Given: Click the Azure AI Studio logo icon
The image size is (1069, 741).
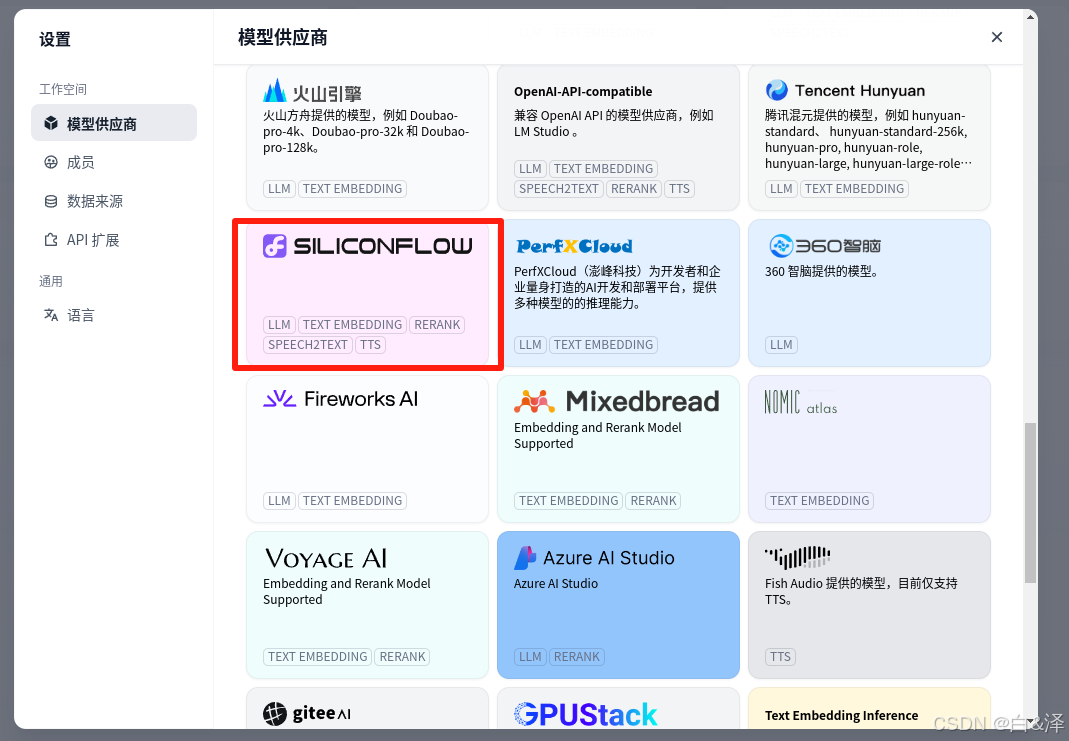Looking at the screenshot, I should pyautogui.click(x=525, y=558).
